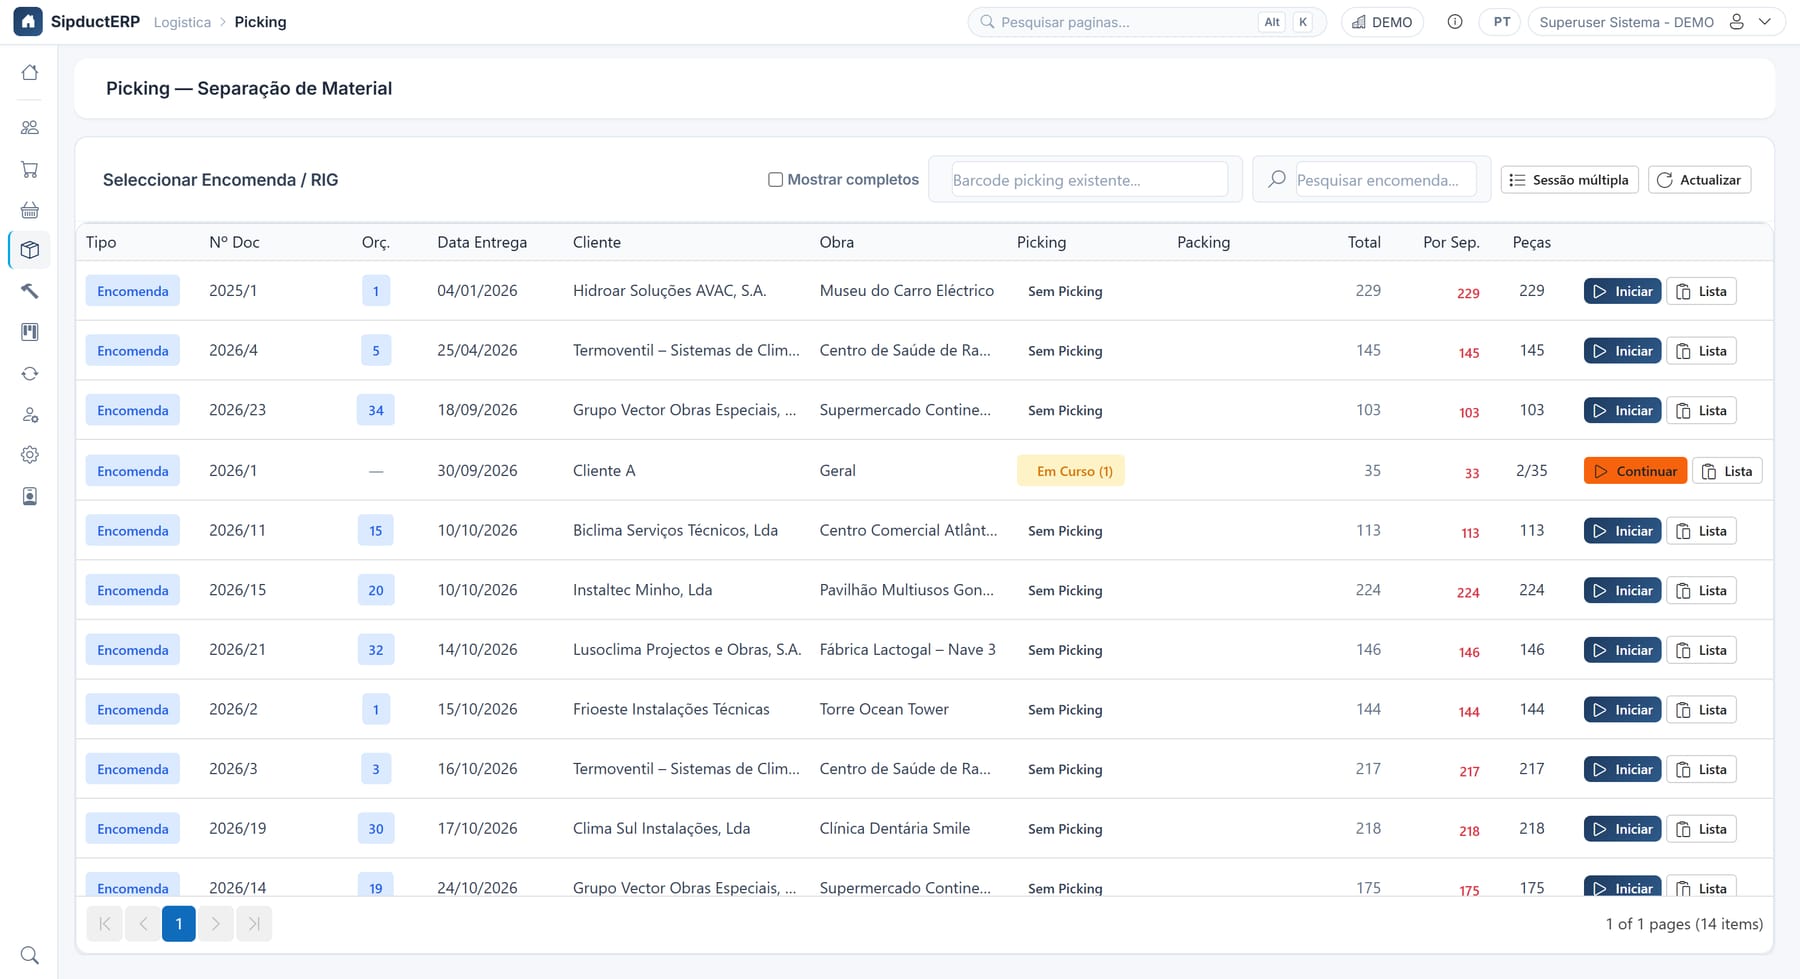
Task: Sort by the Data Entrega column header
Action: click(x=482, y=242)
